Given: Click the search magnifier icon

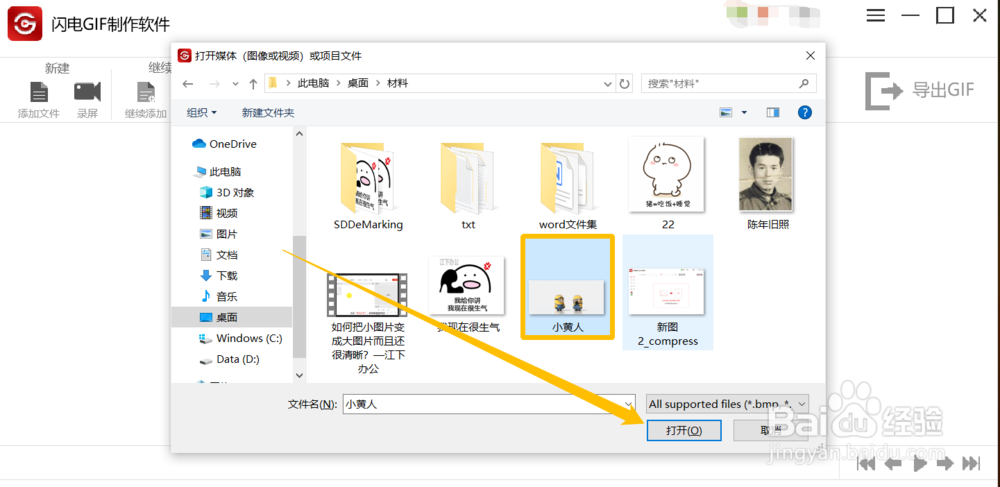Looking at the screenshot, I should point(805,84).
